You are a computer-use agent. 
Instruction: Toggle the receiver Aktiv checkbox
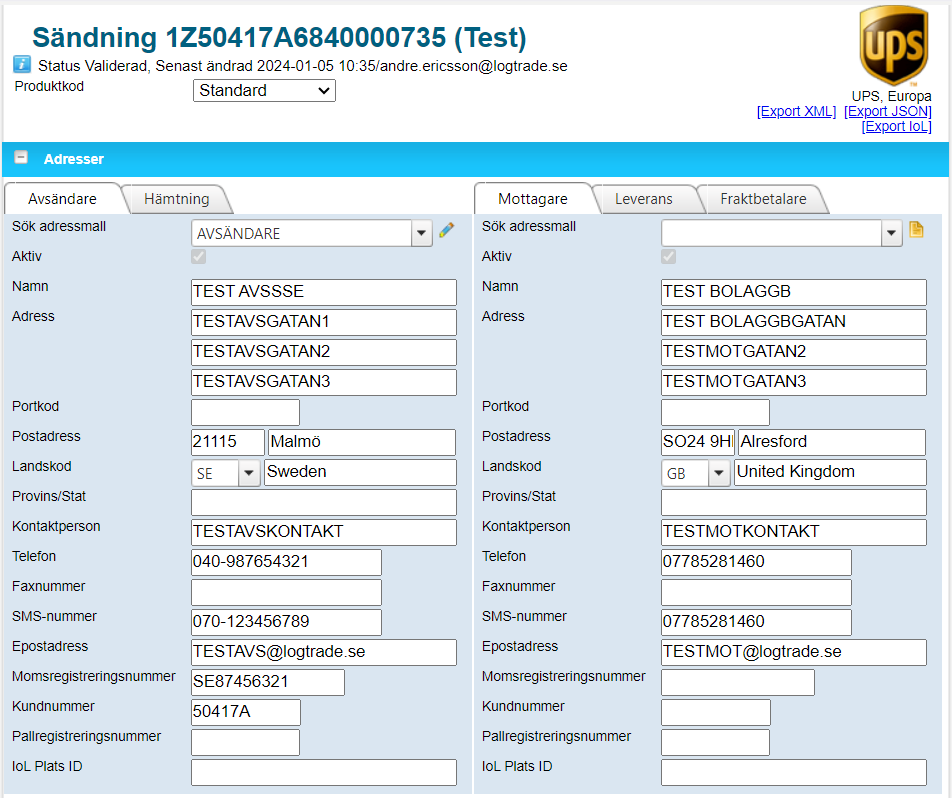[669, 257]
